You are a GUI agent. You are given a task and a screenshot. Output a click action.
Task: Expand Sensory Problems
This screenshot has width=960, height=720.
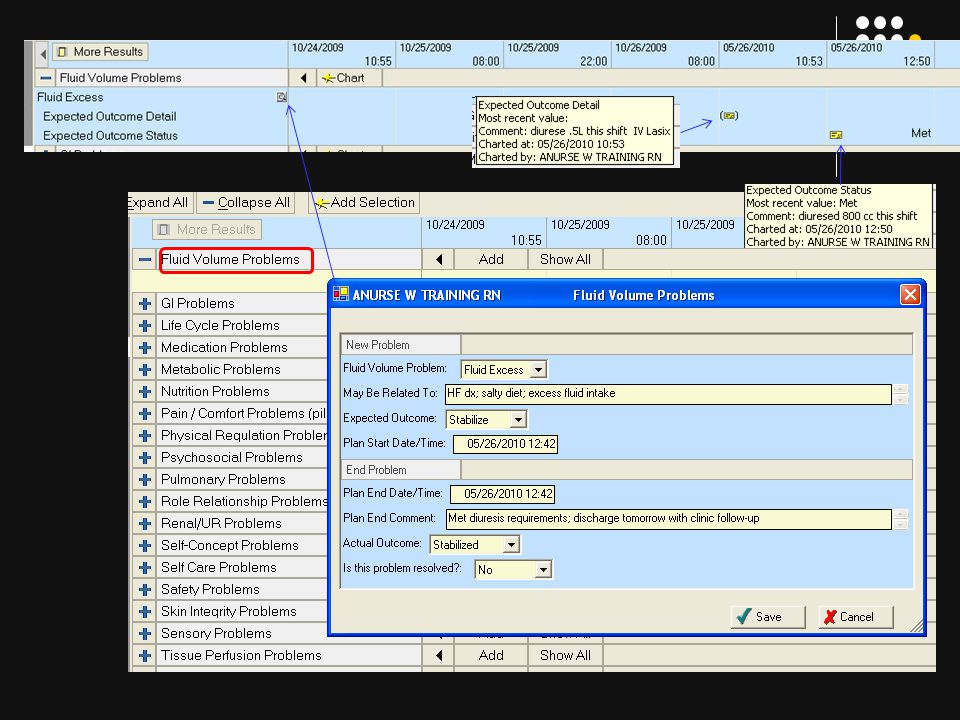pyautogui.click(x=144, y=634)
